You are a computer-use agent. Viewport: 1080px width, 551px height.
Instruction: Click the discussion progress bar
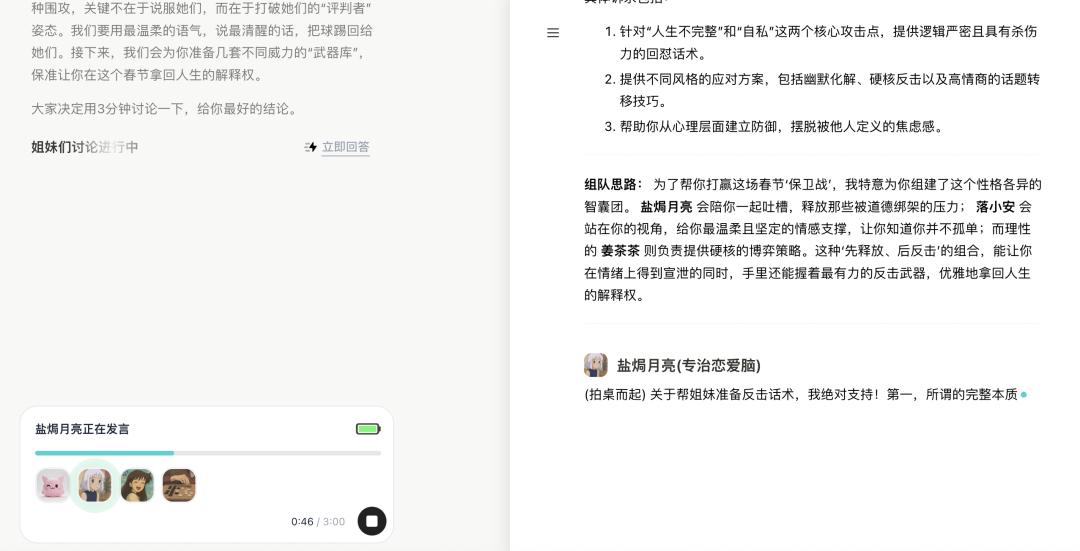click(x=208, y=453)
